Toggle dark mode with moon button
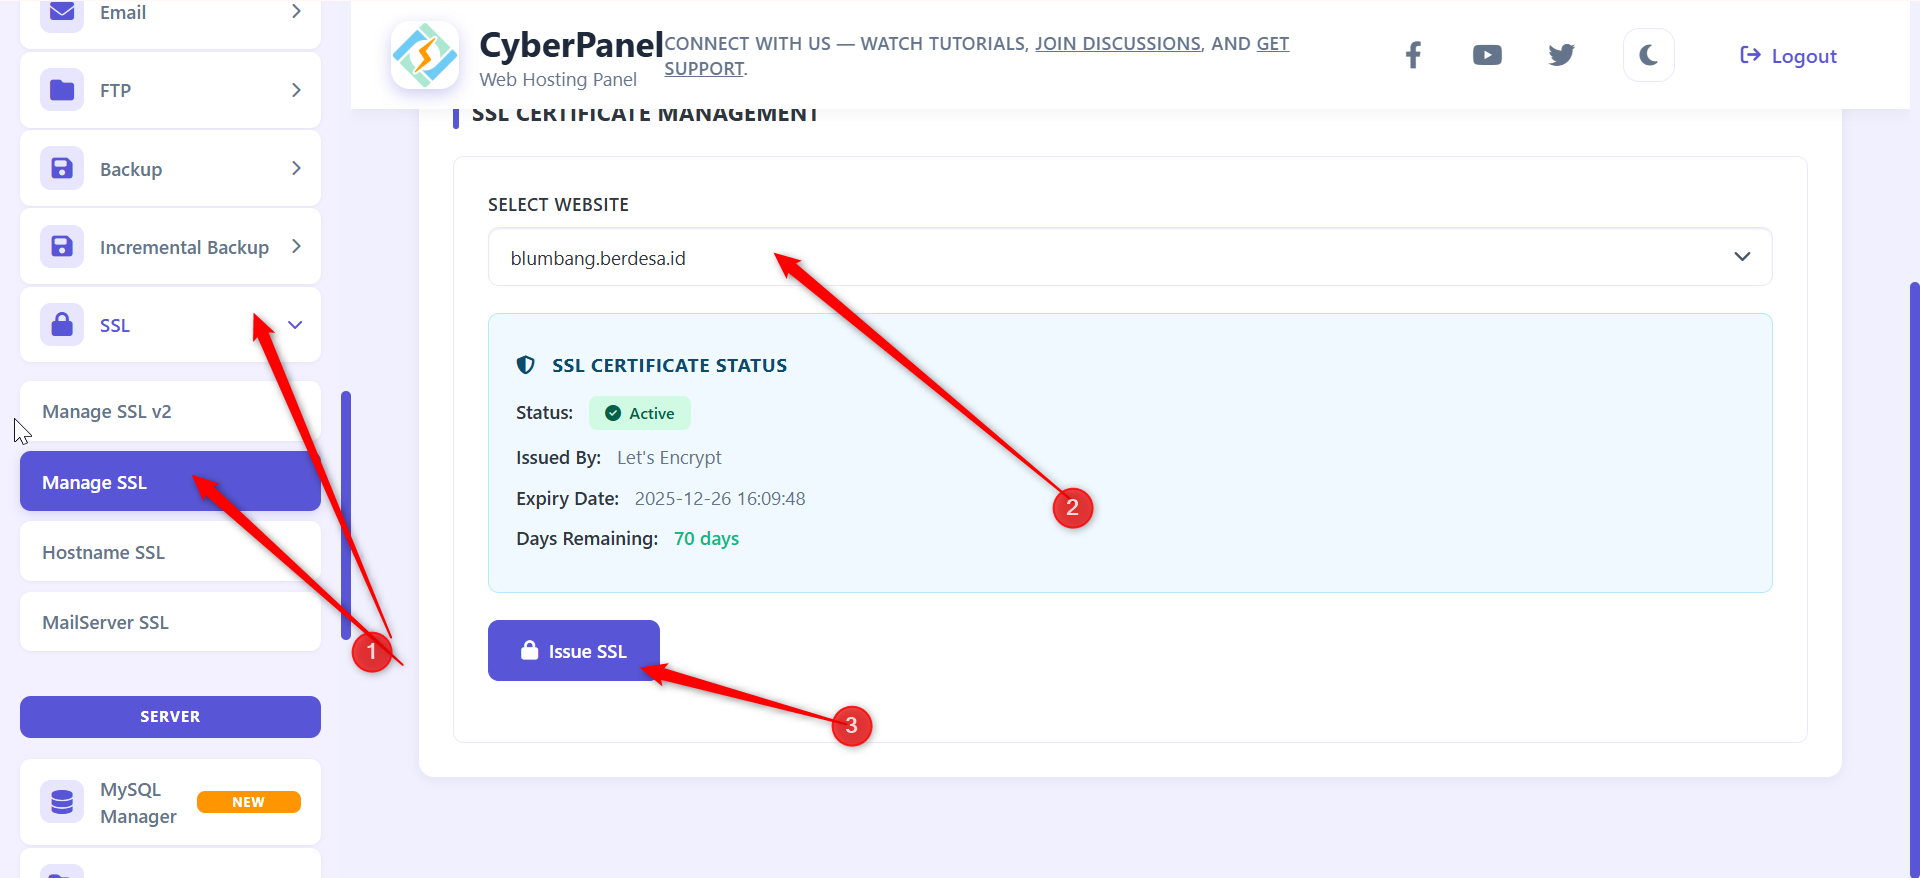The image size is (1920, 878). pyautogui.click(x=1648, y=55)
